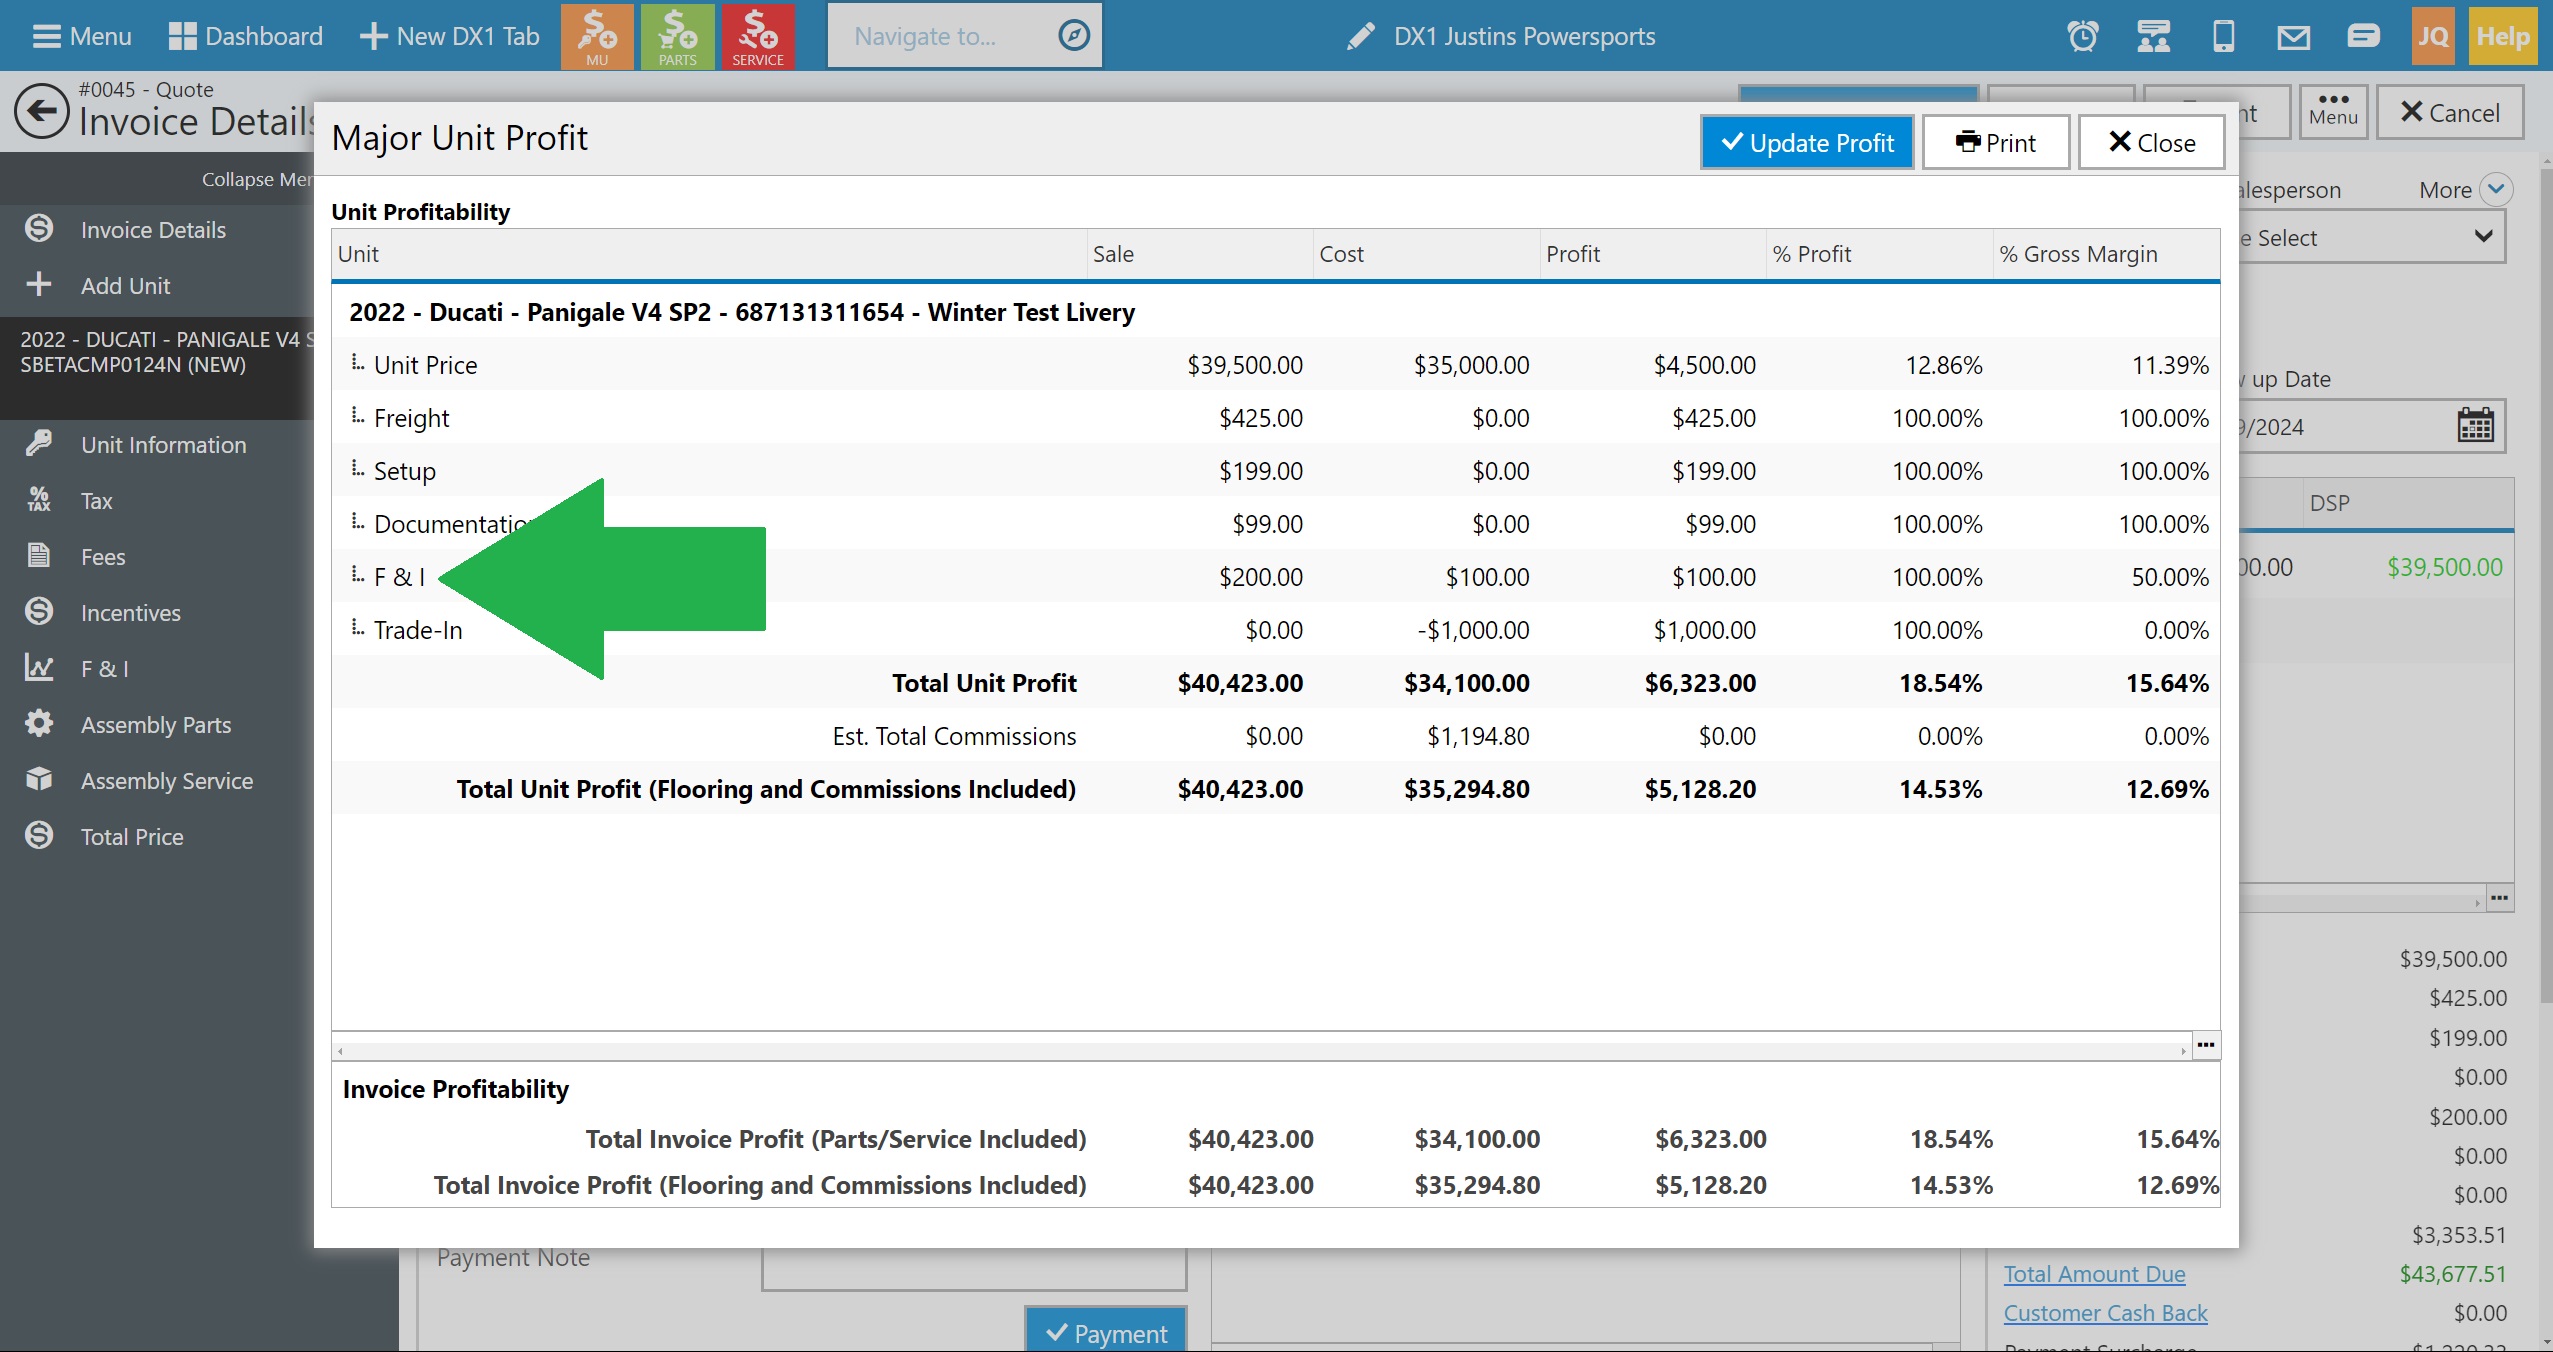This screenshot has width=2553, height=1352.
Task: Open the Parts quick invoice icon
Action: coord(677,36)
